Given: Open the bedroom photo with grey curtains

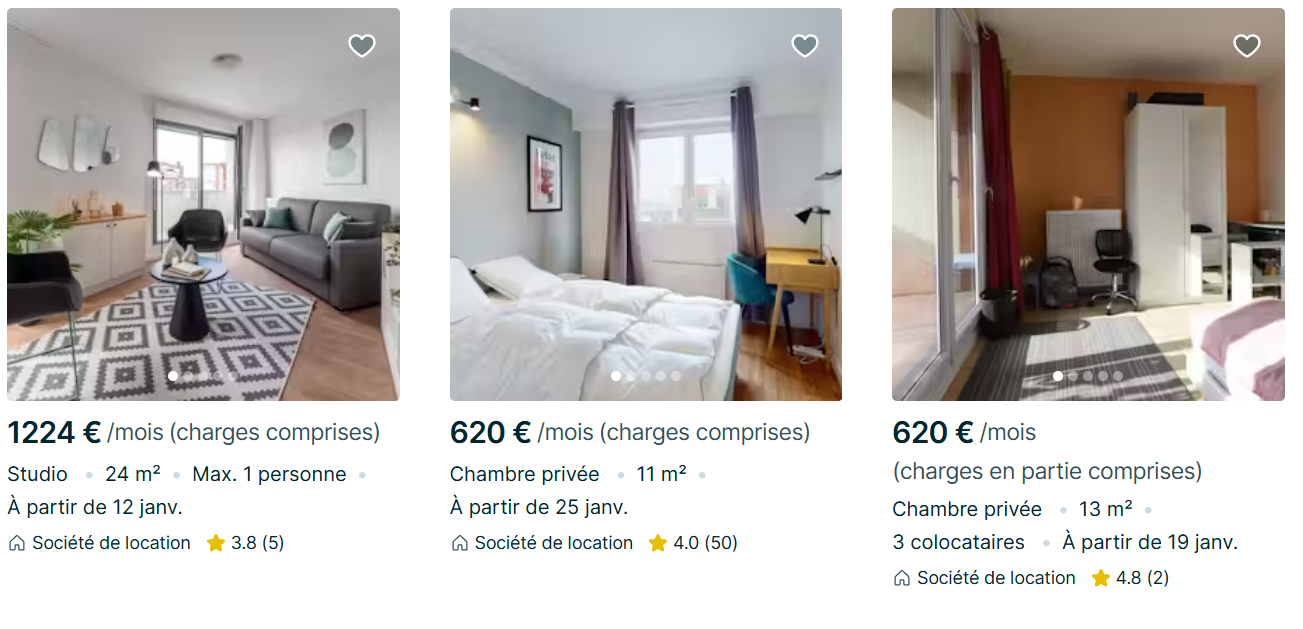Looking at the screenshot, I should click(646, 200).
